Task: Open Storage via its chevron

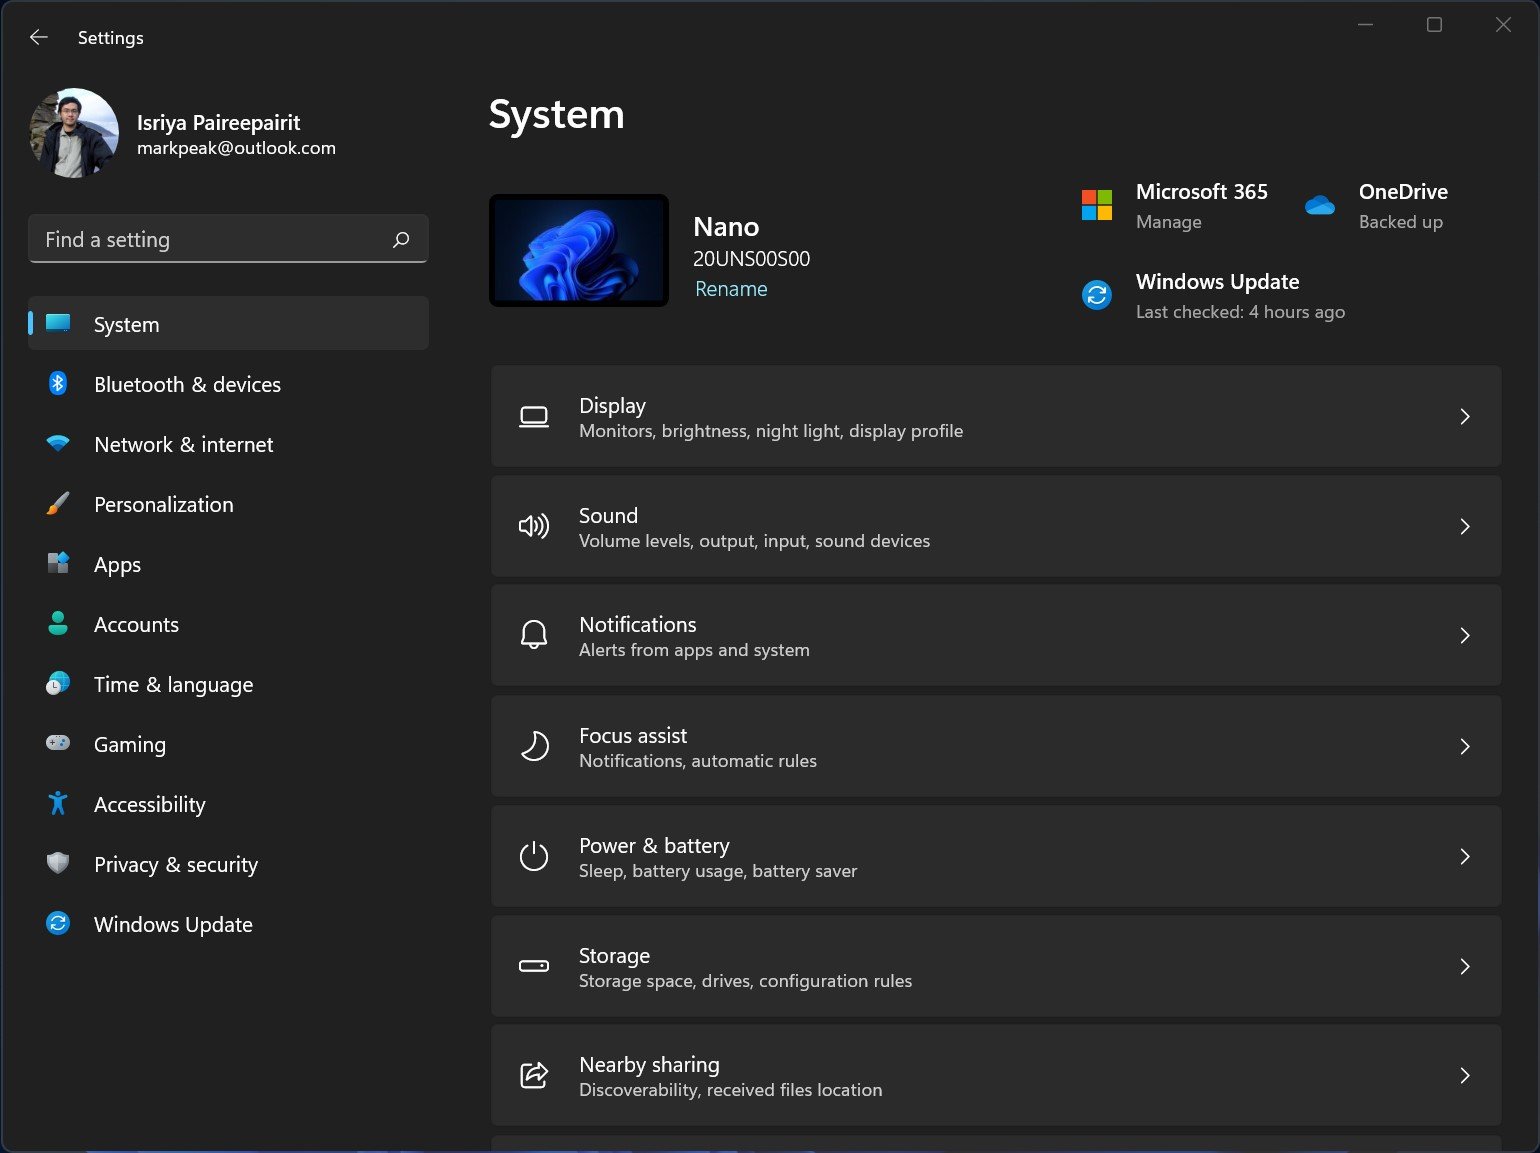Action: tap(1465, 966)
